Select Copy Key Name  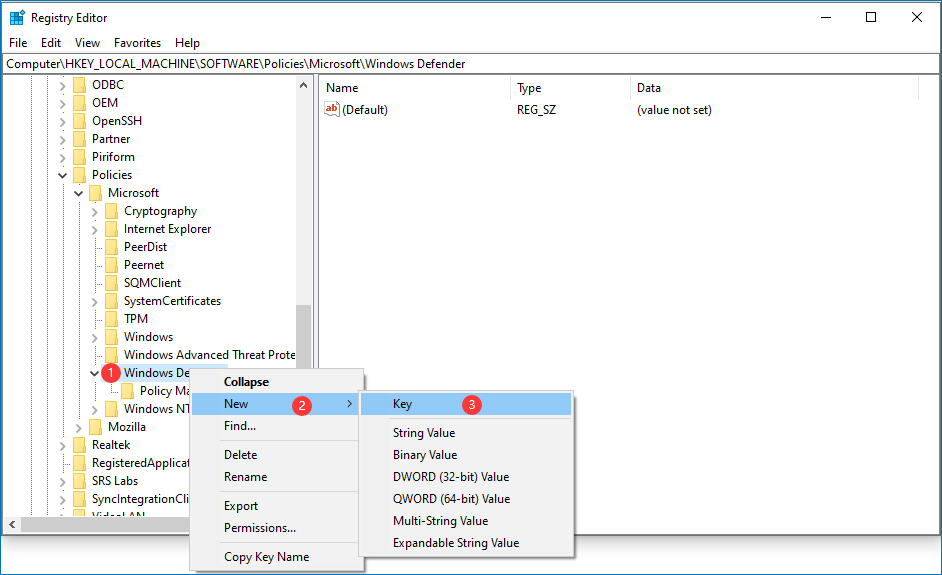tap(277, 557)
